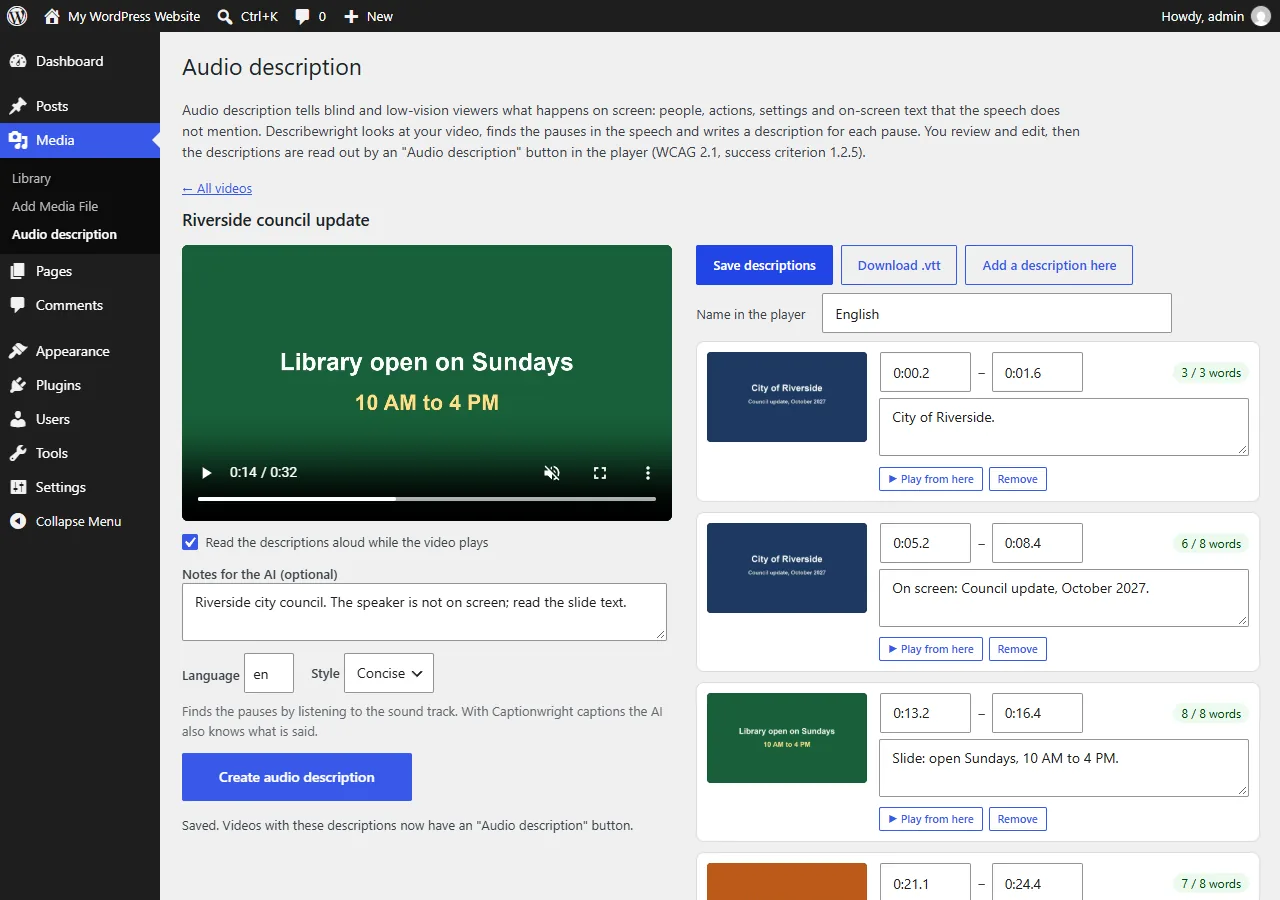Enter video fullscreen mode
This screenshot has height=900, width=1280.
tap(600, 472)
